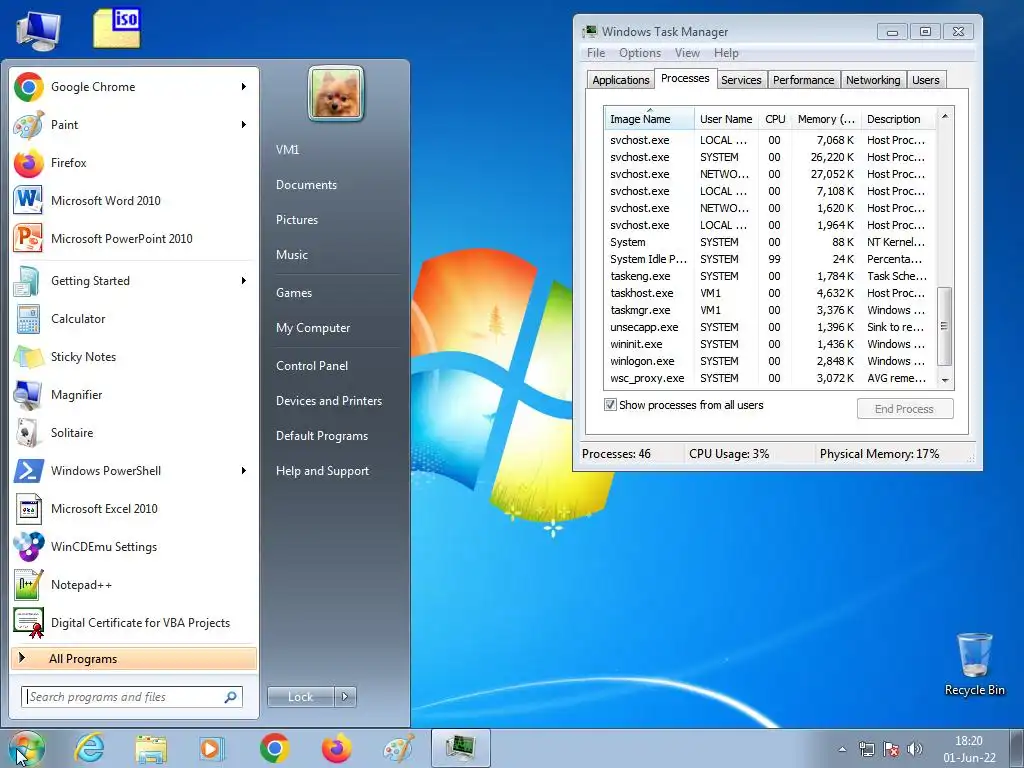The width and height of the screenshot is (1024, 768).
Task: Select the taskmgr.exe process row
Action: [x=770, y=310]
